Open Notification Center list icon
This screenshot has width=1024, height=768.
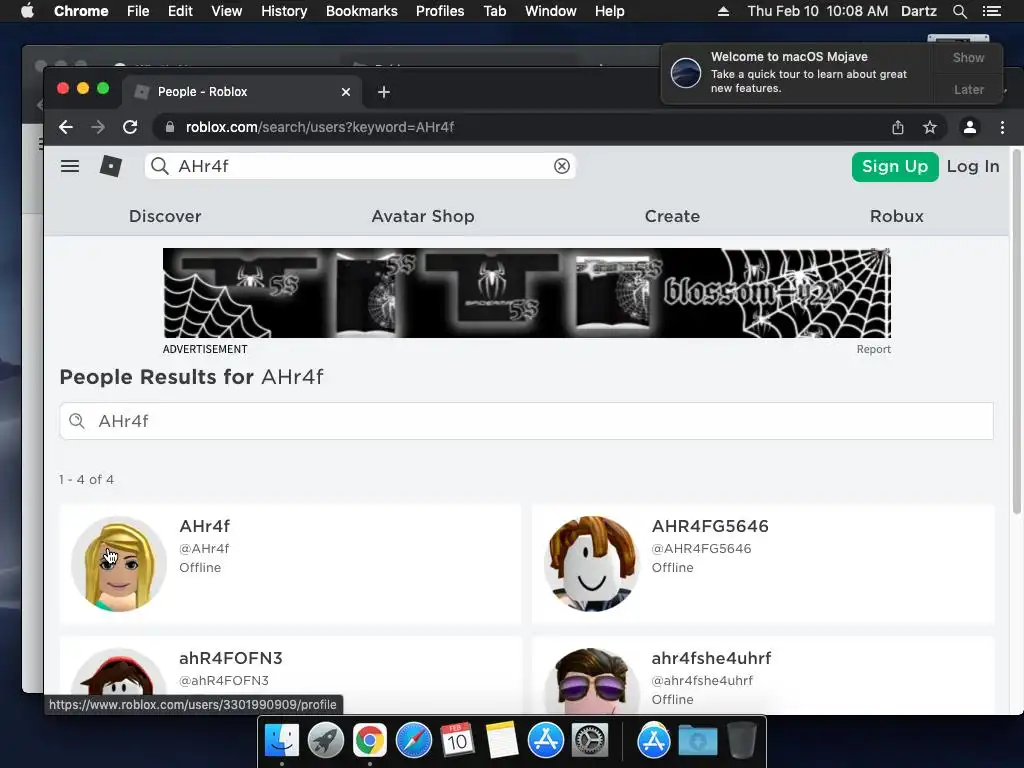(991, 11)
